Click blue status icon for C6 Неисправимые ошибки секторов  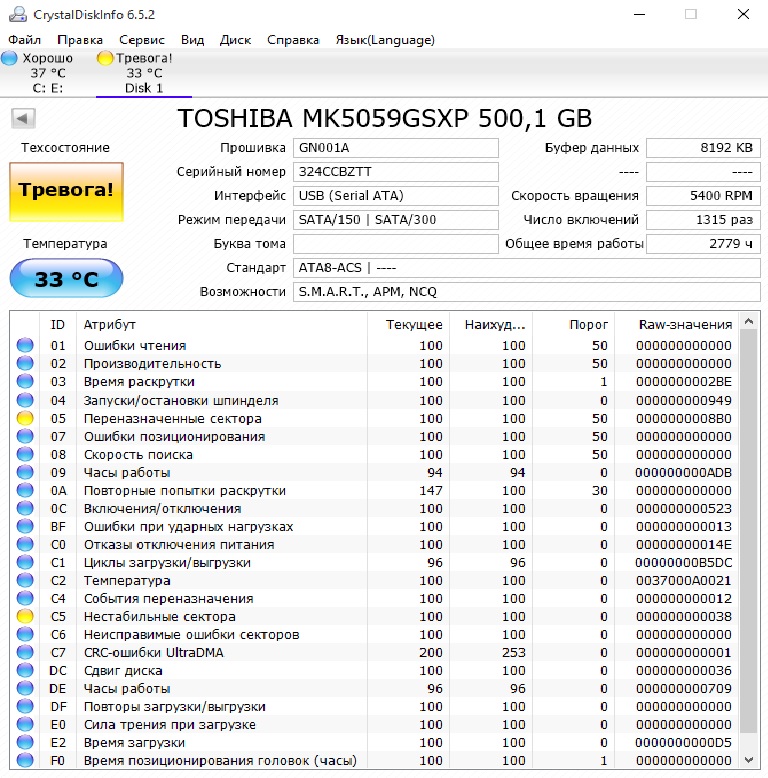tap(25, 635)
